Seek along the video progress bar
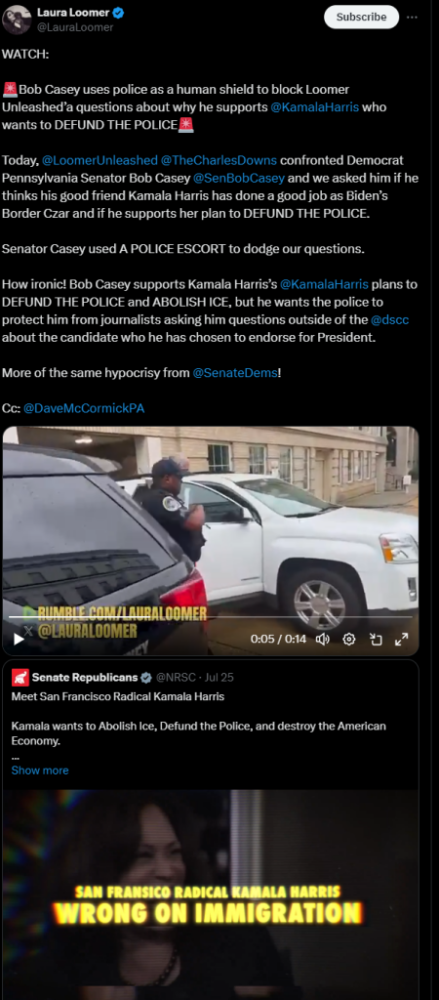This screenshot has width=439, height=1000. 210,617
